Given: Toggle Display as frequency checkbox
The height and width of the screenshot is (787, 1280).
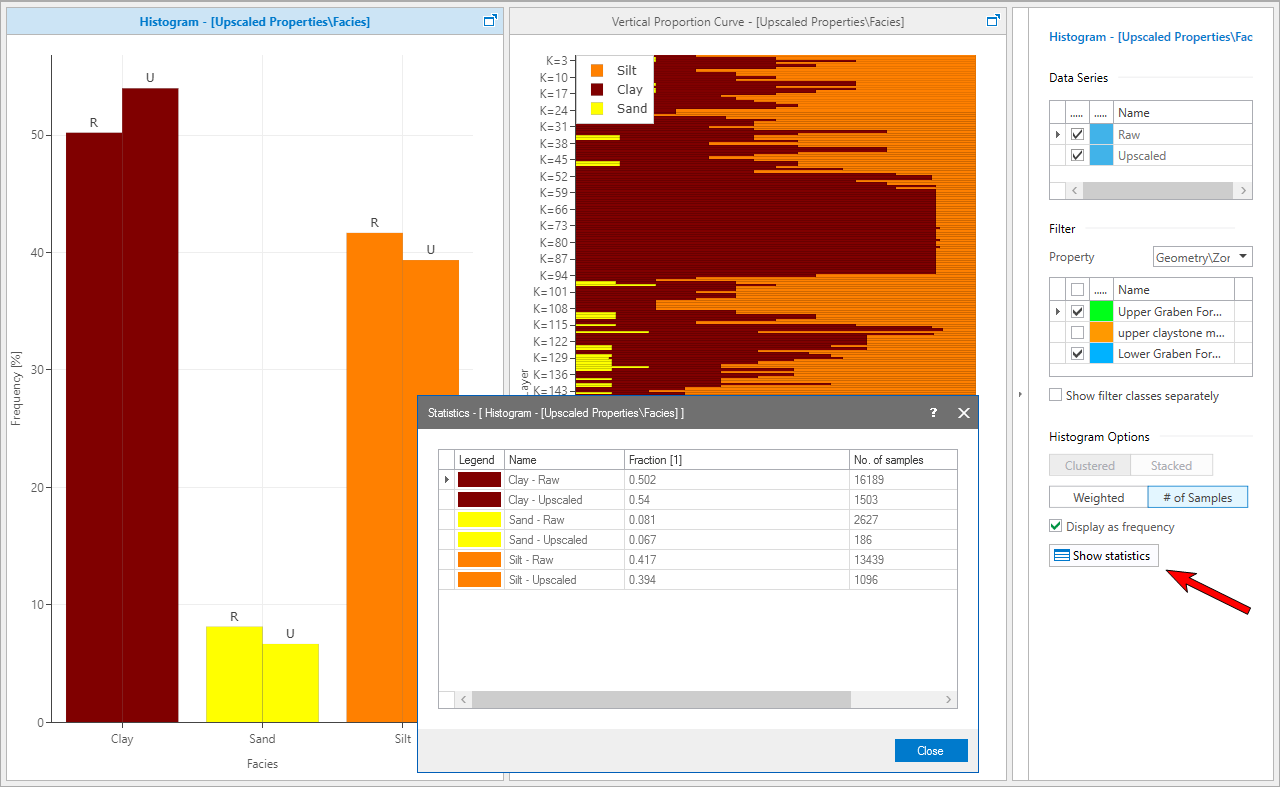Looking at the screenshot, I should pyautogui.click(x=1055, y=527).
